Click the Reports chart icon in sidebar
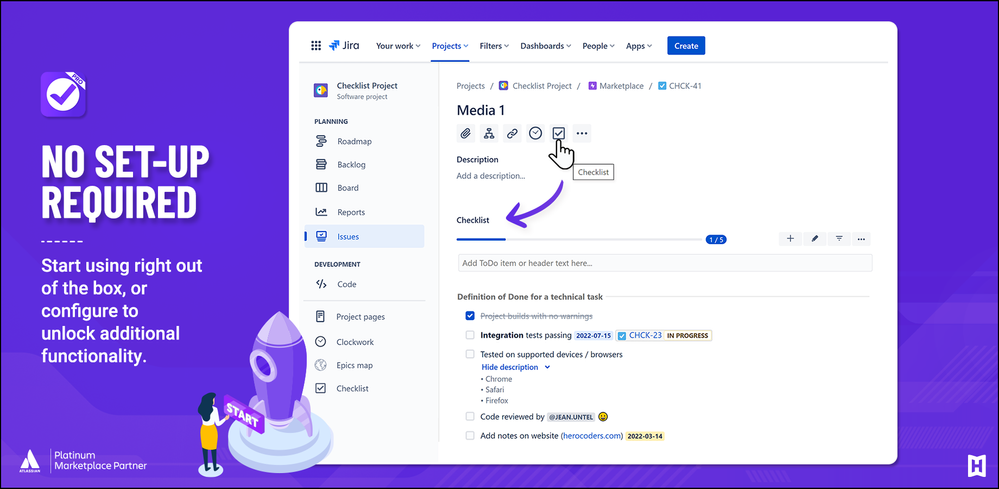The height and width of the screenshot is (489, 999). pyautogui.click(x=322, y=212)
